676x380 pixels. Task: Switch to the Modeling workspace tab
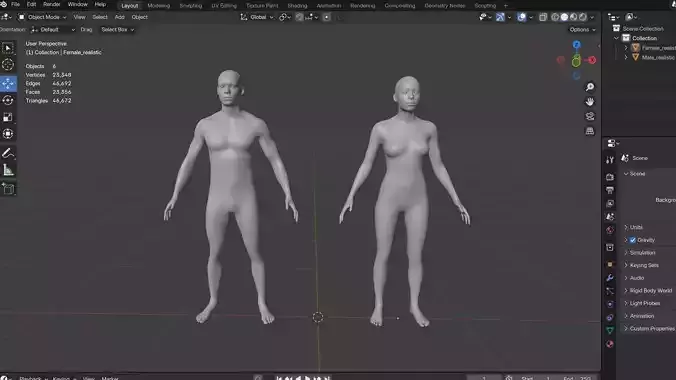[159, 6]
